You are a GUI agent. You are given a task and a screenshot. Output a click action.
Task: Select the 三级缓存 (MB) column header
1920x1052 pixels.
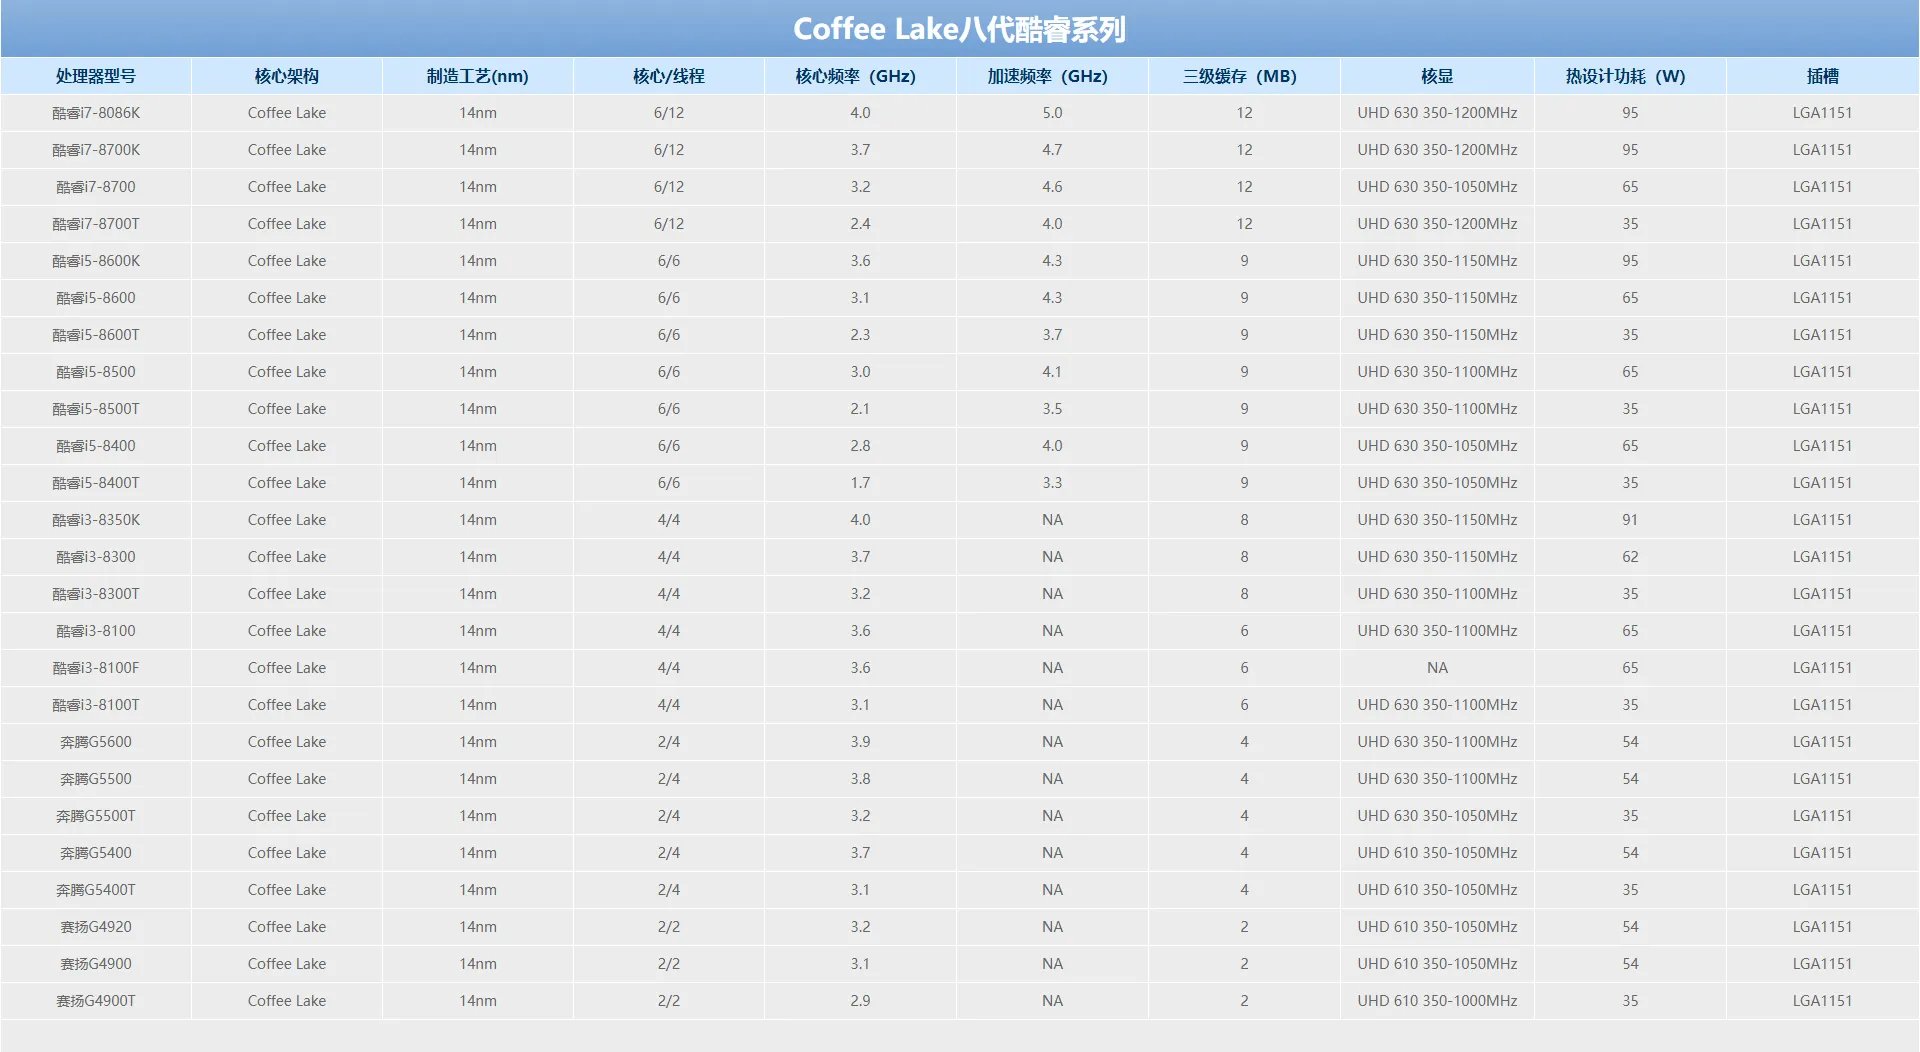pos(1240,76)
